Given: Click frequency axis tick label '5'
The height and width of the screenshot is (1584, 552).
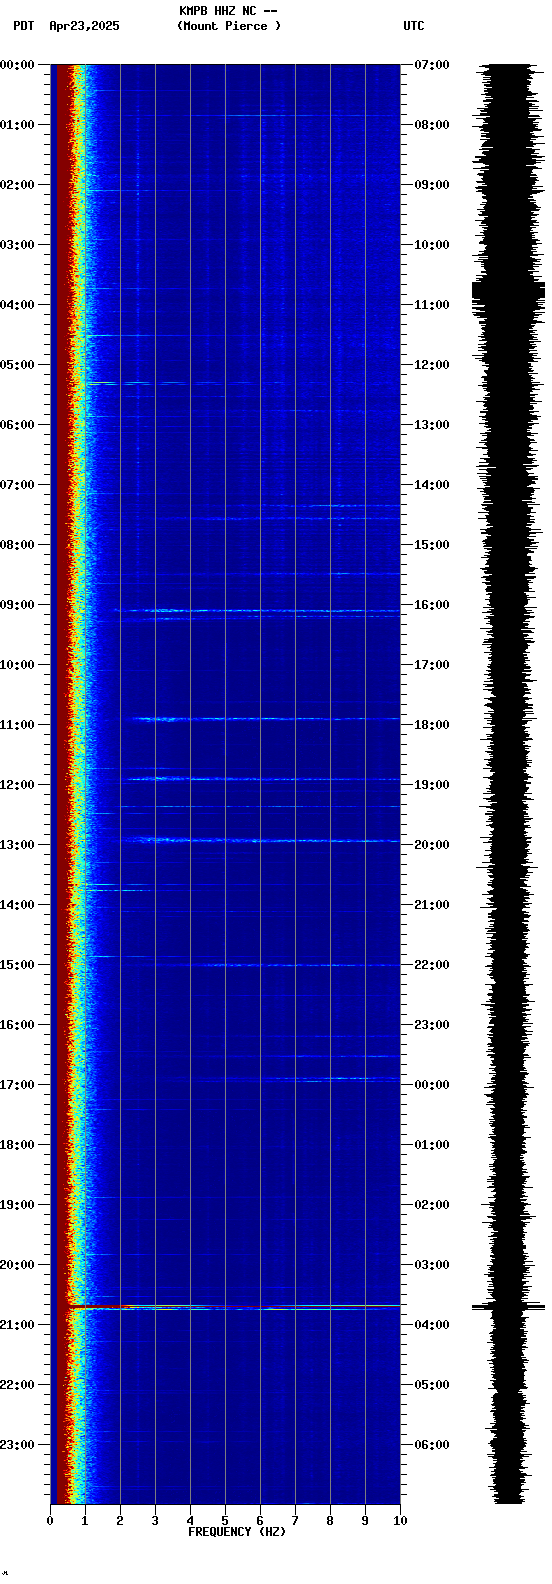Looking at the screenshot, I should (x=225, y=1521).
